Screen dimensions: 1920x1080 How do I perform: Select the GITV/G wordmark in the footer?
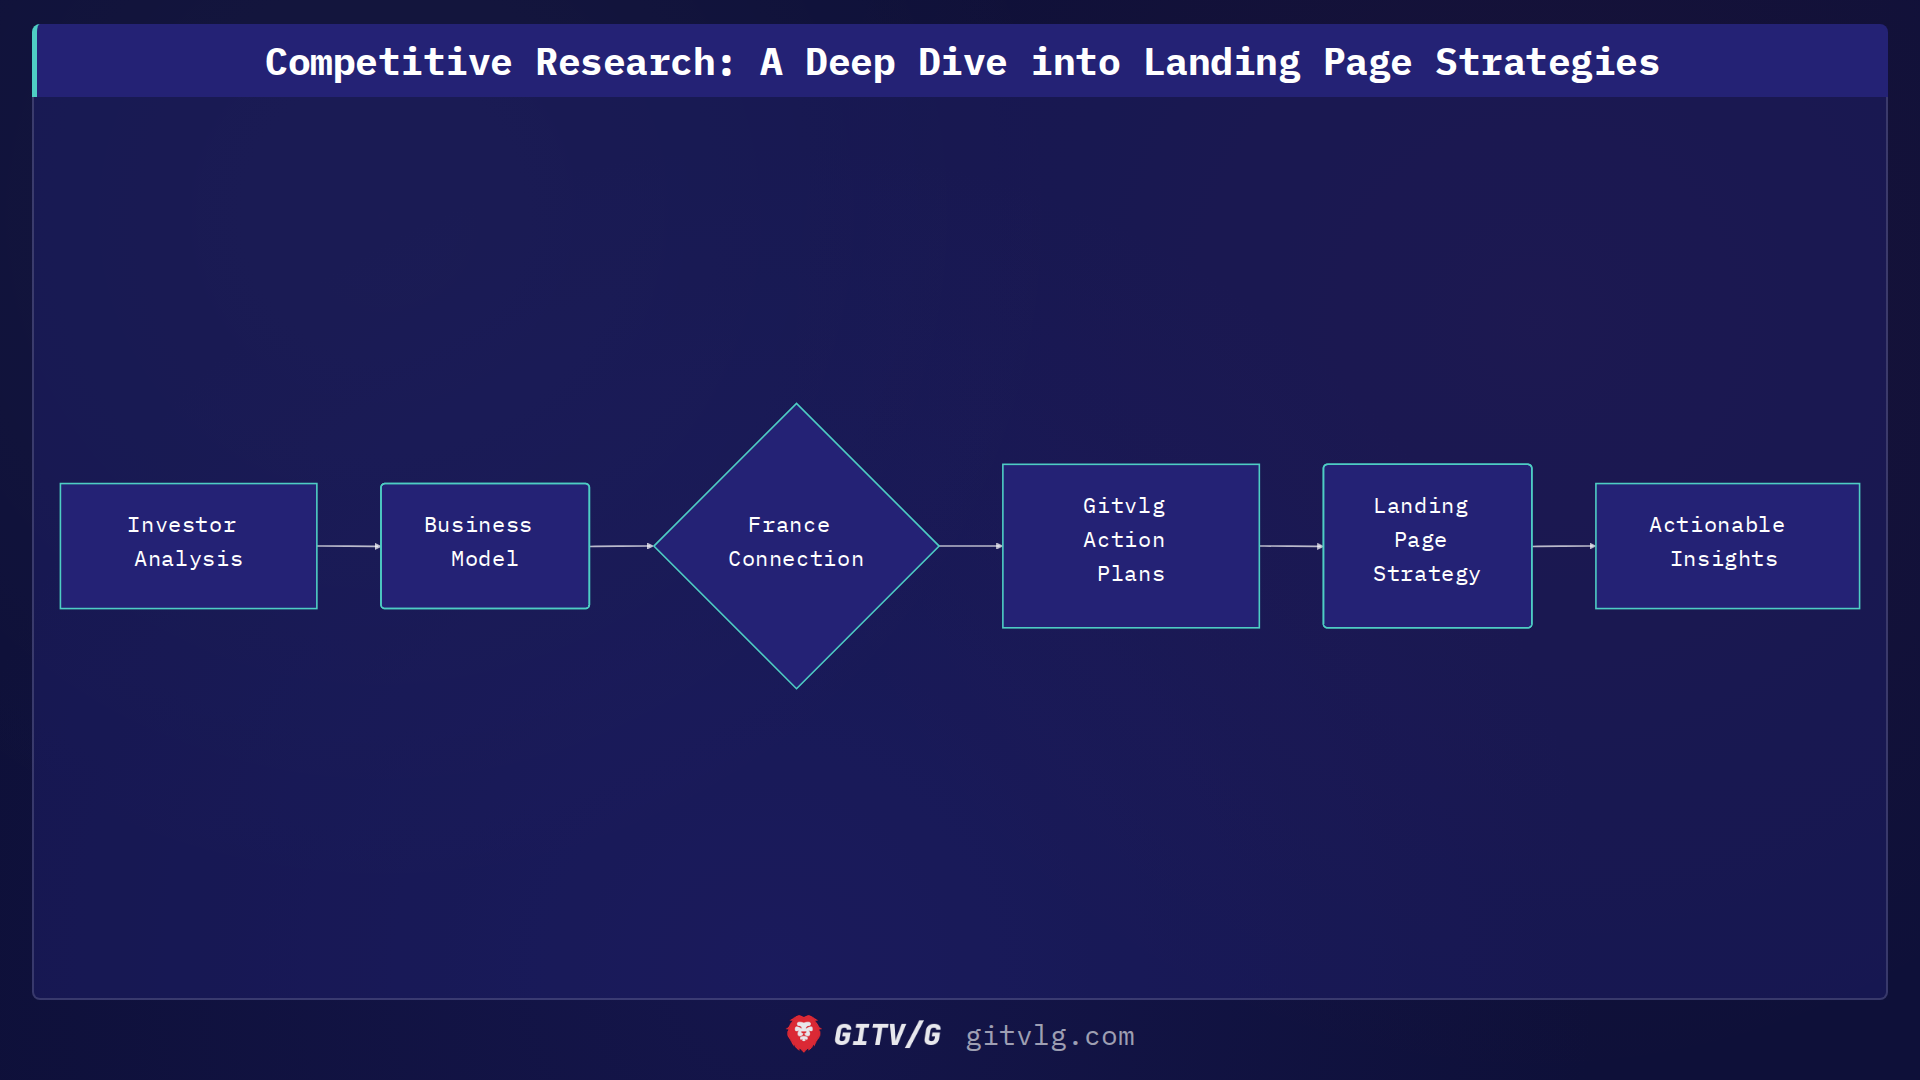tap(886, 1036)
